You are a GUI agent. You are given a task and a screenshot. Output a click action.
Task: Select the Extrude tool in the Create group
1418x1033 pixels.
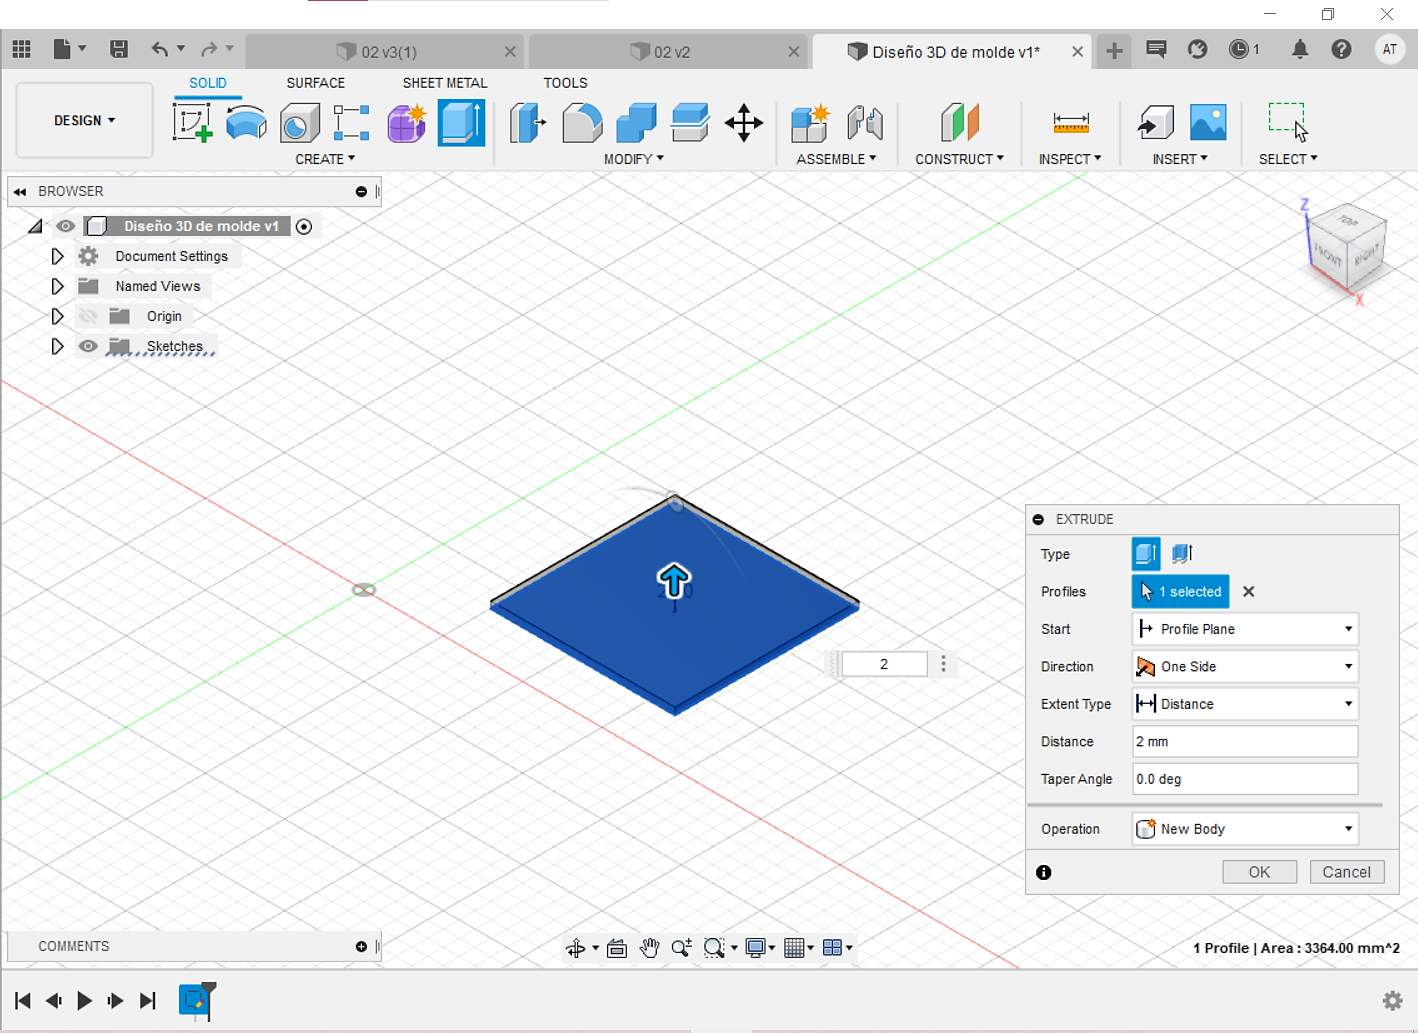pyautogui.click(x=461, y=123)
